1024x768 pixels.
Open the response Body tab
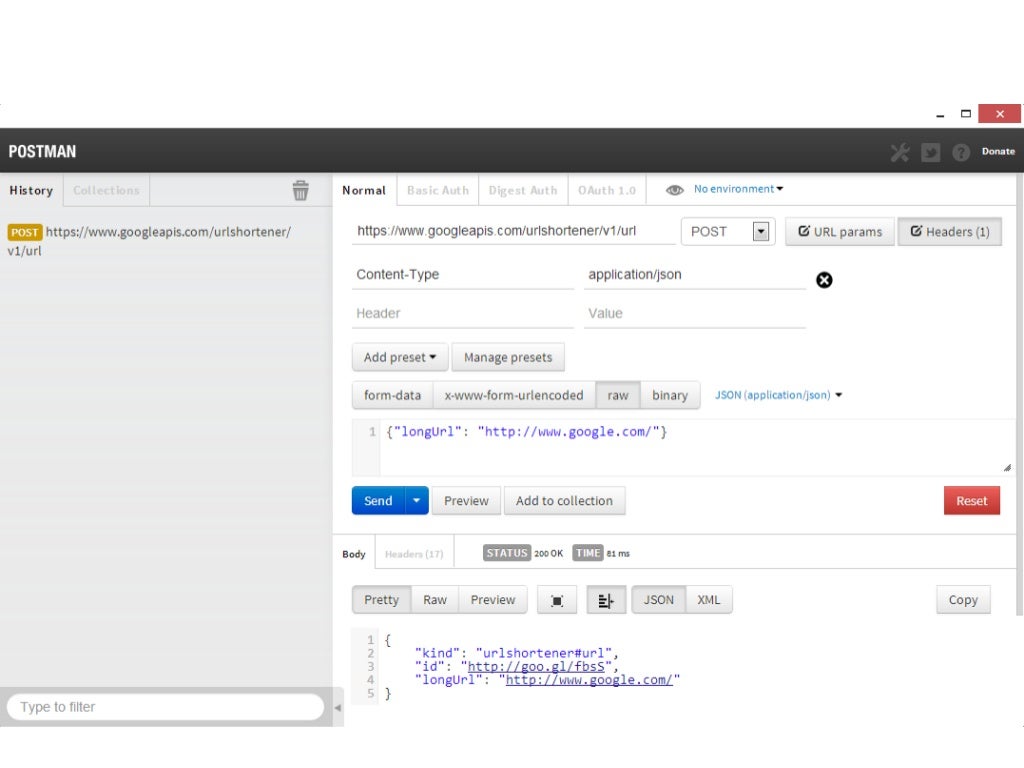click(354, 554)
